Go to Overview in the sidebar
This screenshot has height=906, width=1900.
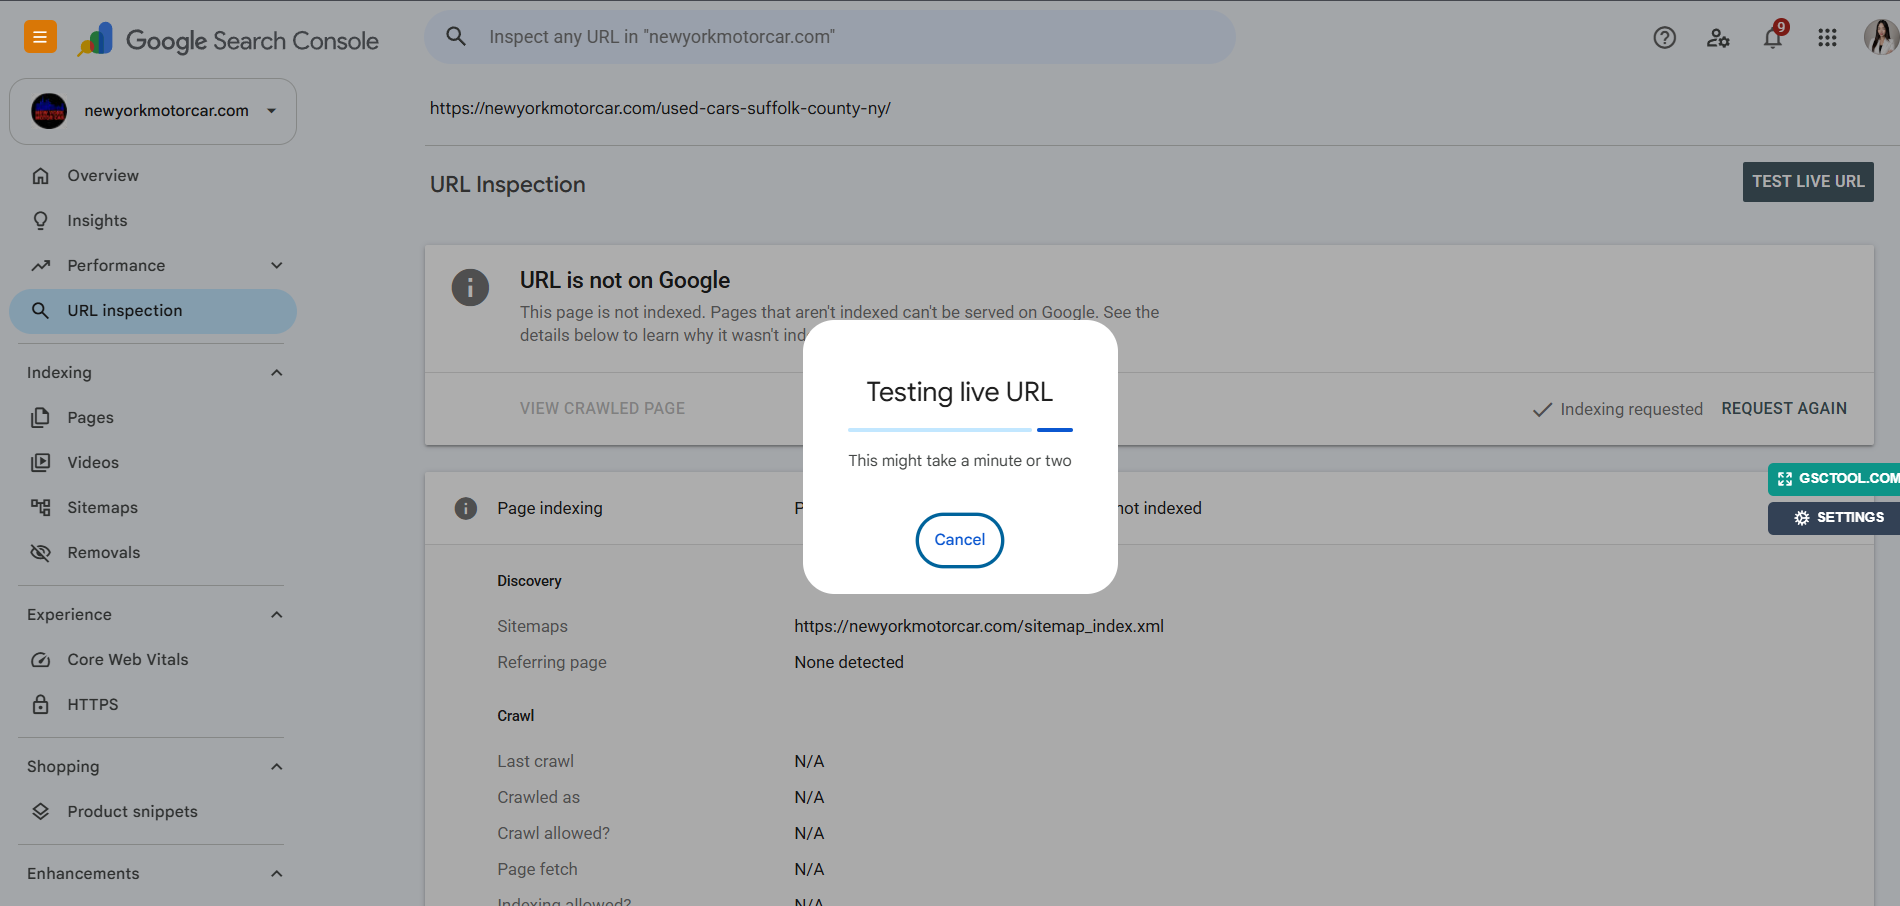(153, 176)
